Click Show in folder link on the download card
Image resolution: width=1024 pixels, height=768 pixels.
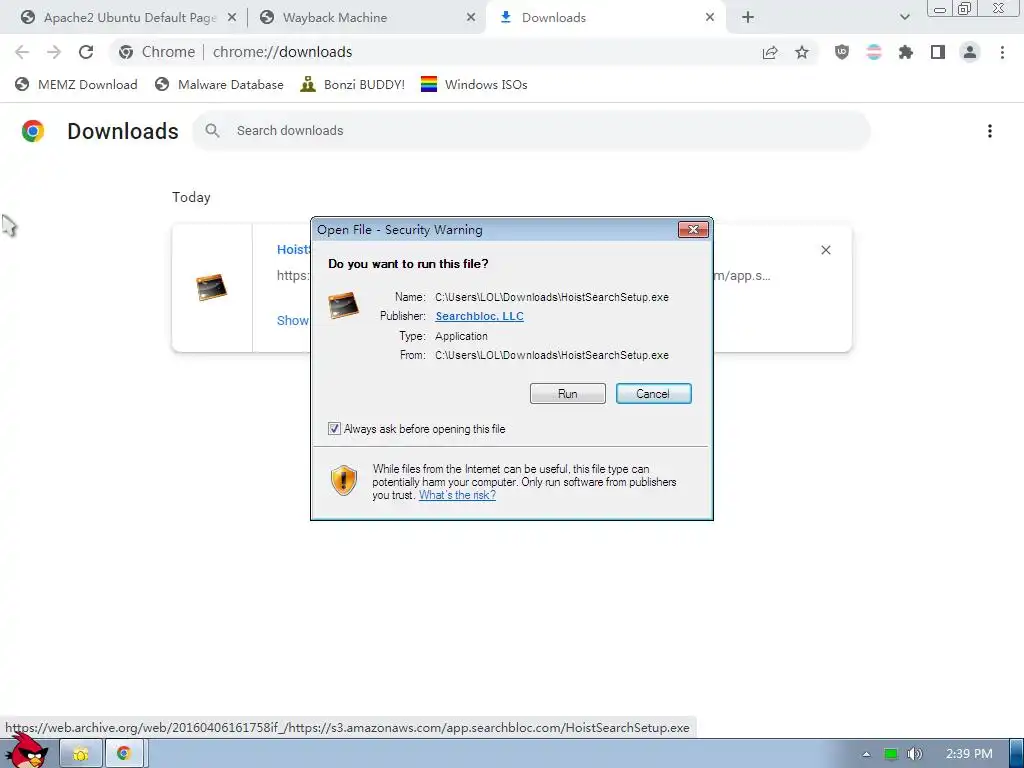point(293,321)
